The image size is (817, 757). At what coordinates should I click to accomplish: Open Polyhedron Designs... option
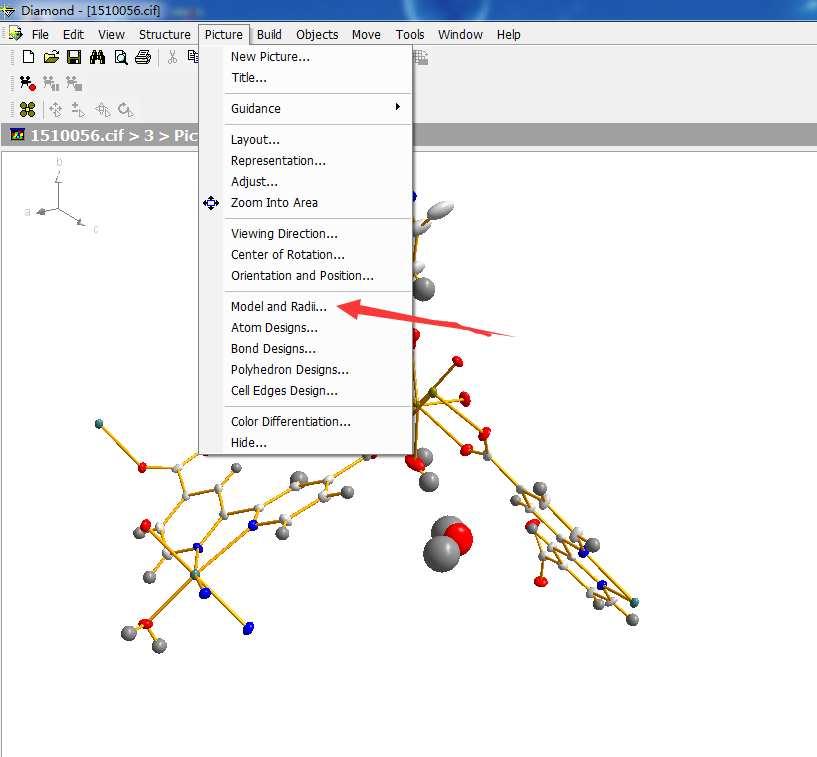point(305,369)
